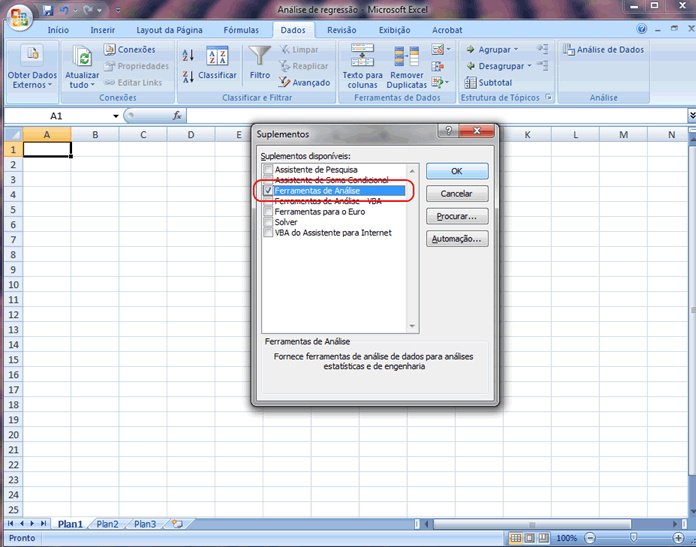Open Análise de Dados tool
Screen dimensions: 696x547
(603, 49)
